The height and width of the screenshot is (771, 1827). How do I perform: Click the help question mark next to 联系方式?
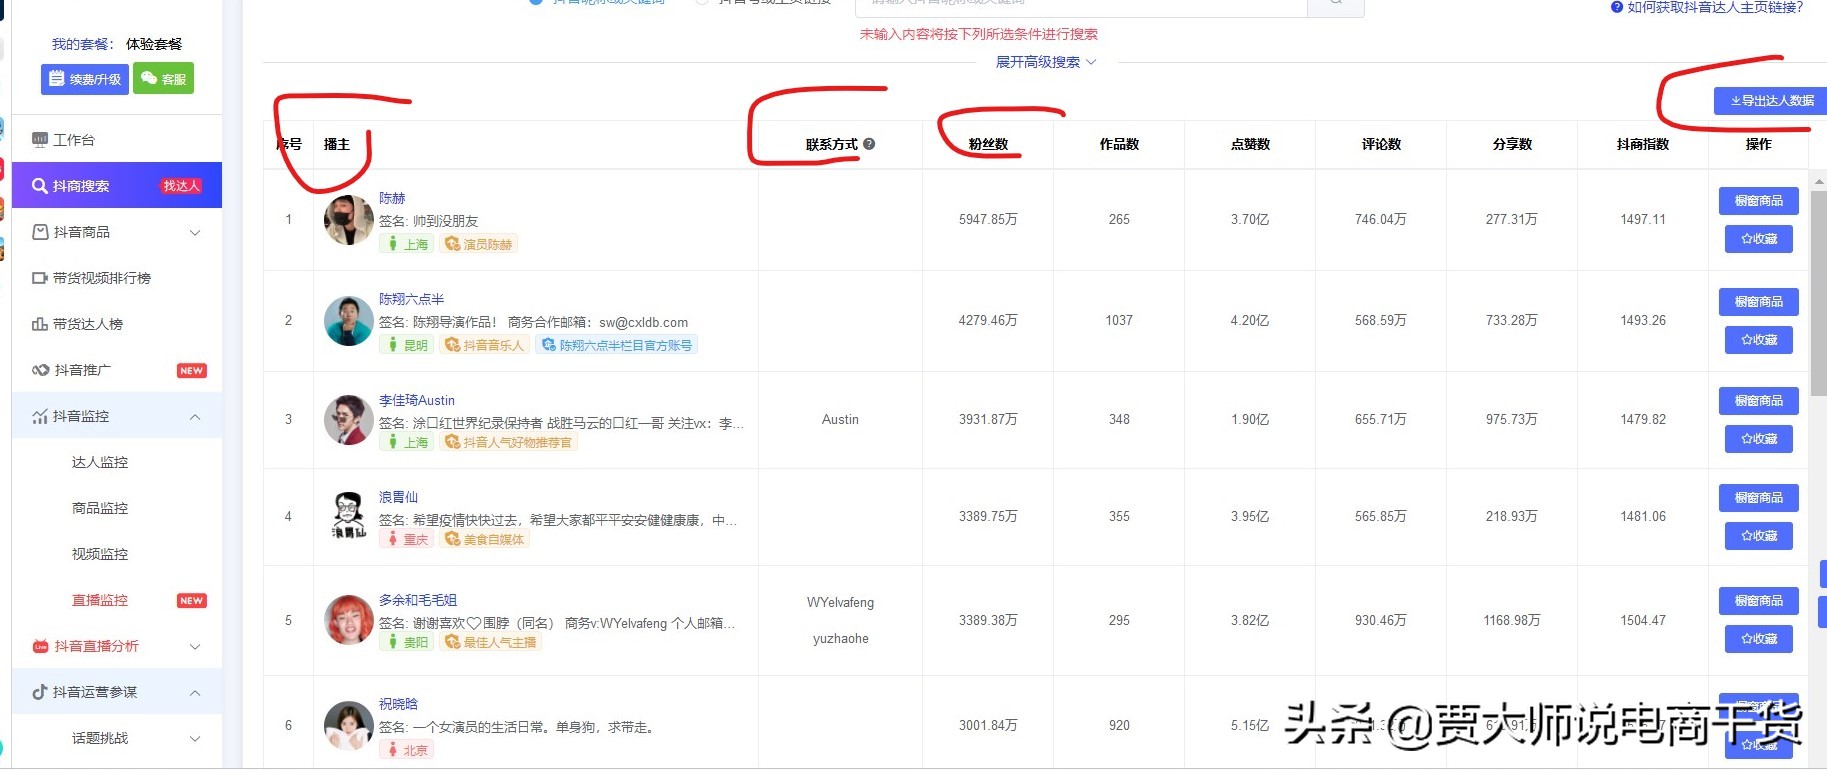(x=869, y=144)
